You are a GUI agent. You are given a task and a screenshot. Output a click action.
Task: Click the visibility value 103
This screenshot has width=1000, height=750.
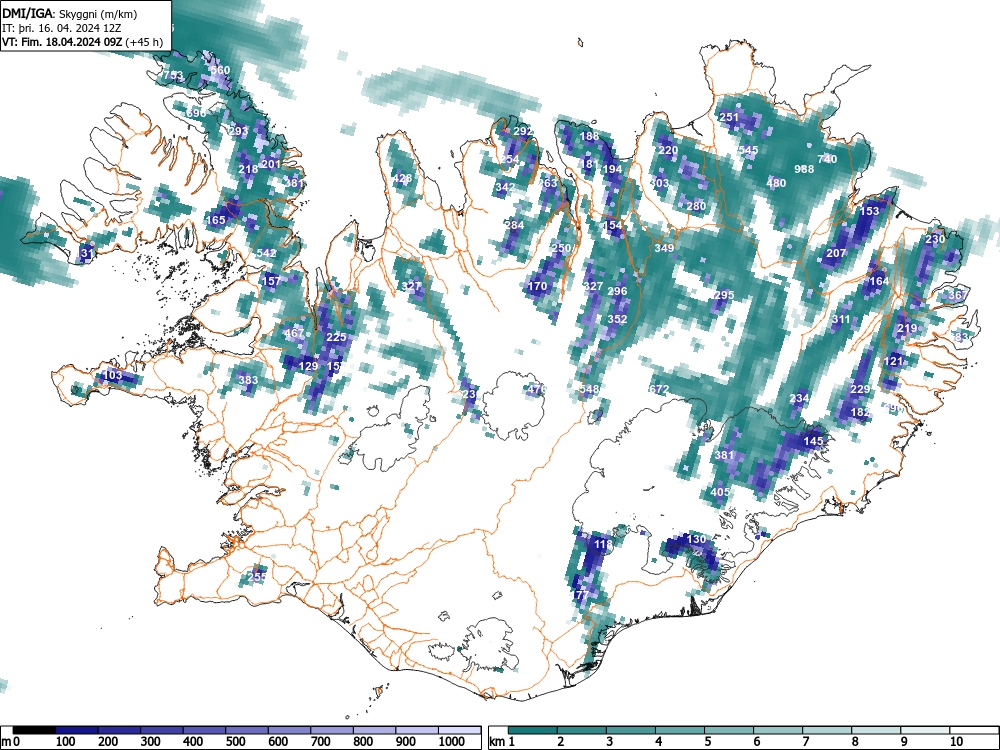[x=112, y=375]
